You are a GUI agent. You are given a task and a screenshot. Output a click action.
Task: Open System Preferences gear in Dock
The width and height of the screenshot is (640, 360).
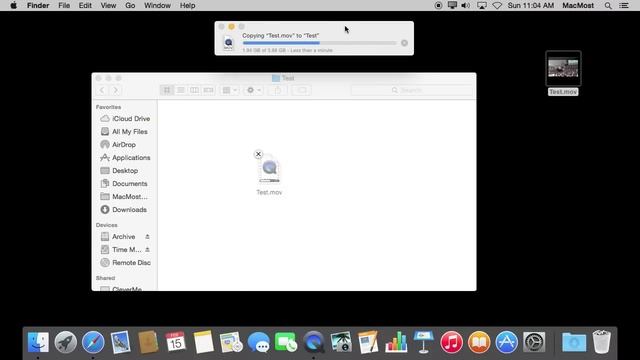click(x=534, y=342)
